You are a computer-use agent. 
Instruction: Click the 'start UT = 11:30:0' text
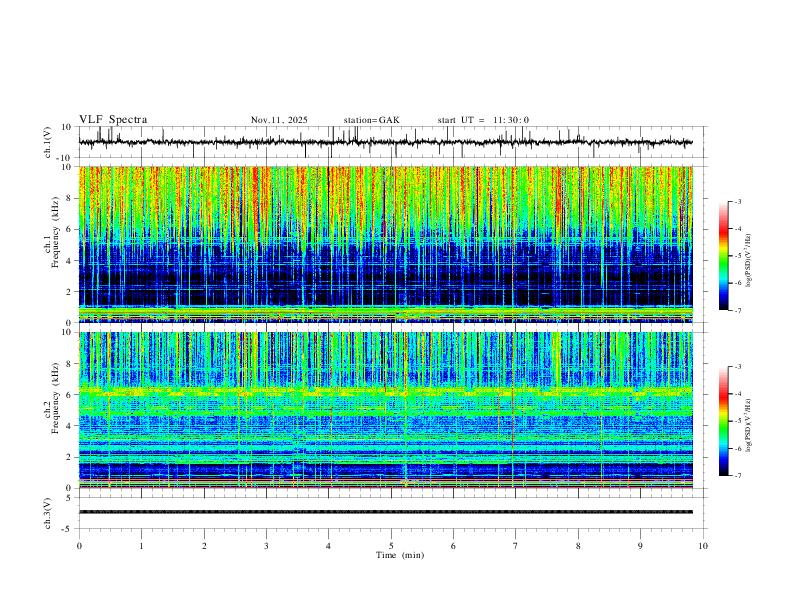pyautogui.click(x=483, y=120)
